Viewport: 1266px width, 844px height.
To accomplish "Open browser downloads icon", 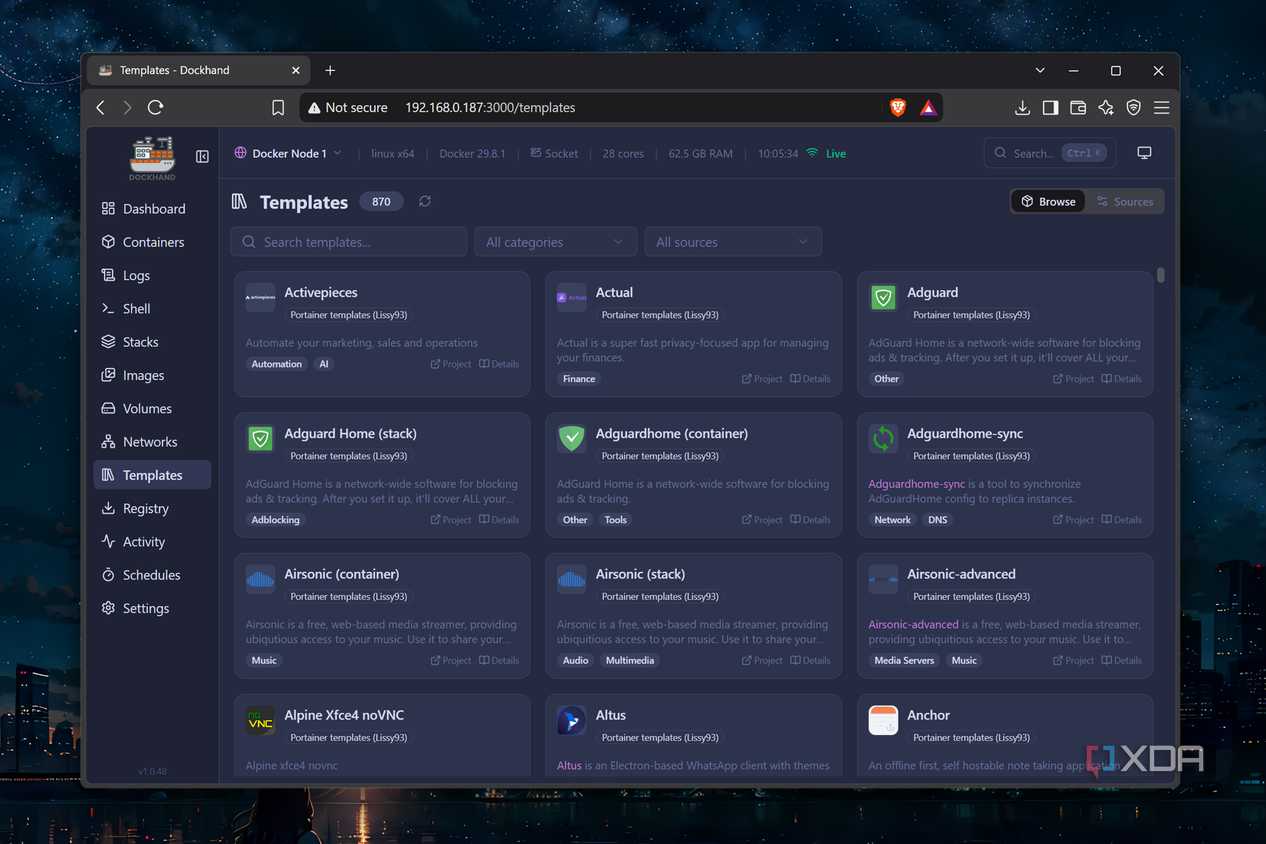I will point(1022,107).
